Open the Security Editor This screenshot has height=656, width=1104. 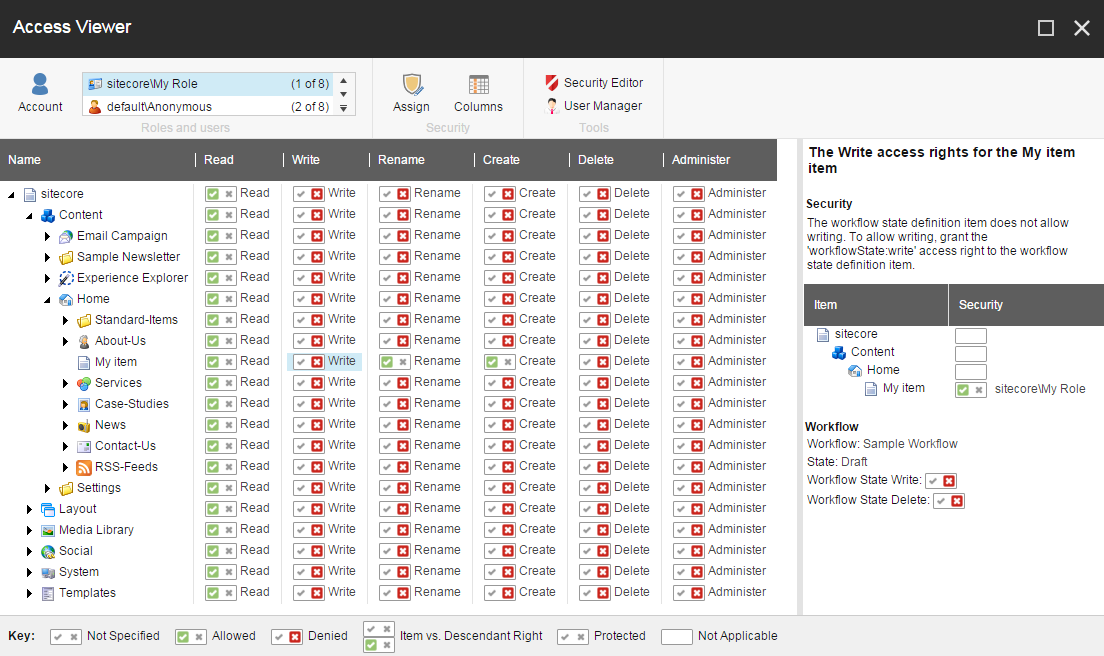(x=594, y=82)
